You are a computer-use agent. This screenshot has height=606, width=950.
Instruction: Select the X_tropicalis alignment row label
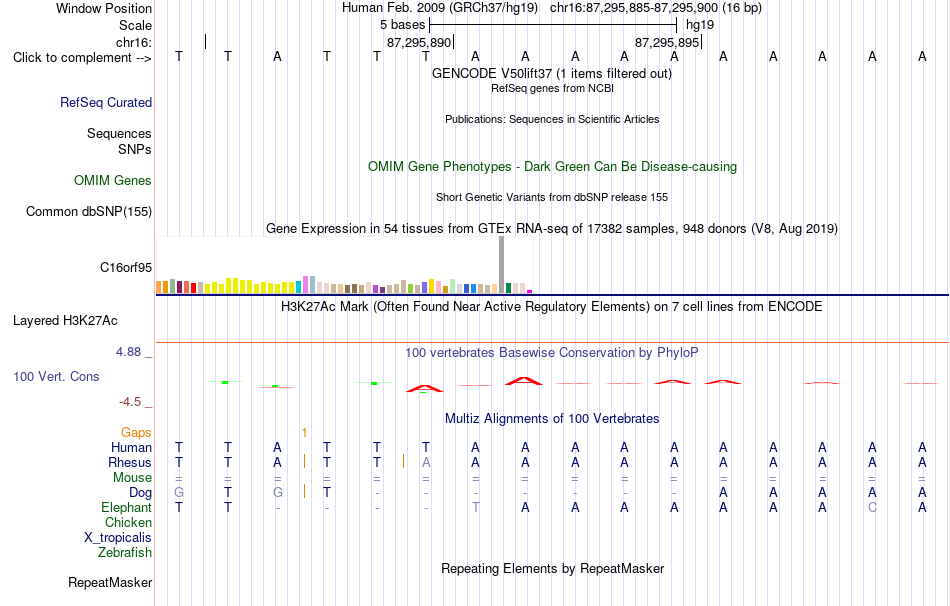click(x=118, y=538)
